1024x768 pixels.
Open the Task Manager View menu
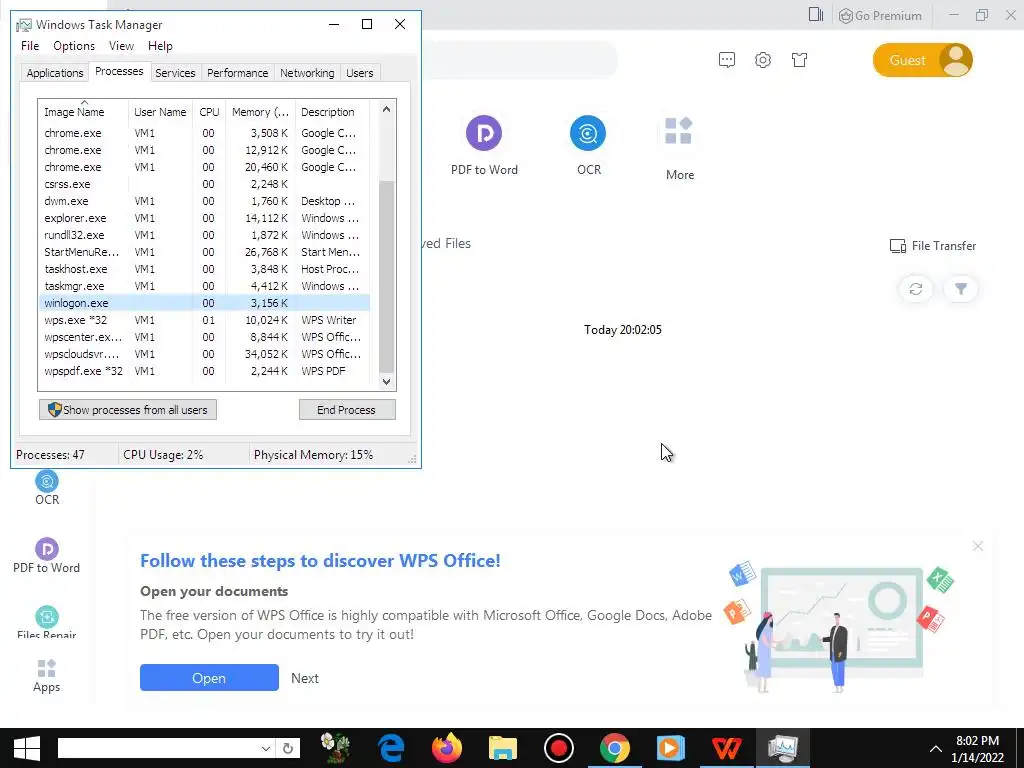(121, 46)
